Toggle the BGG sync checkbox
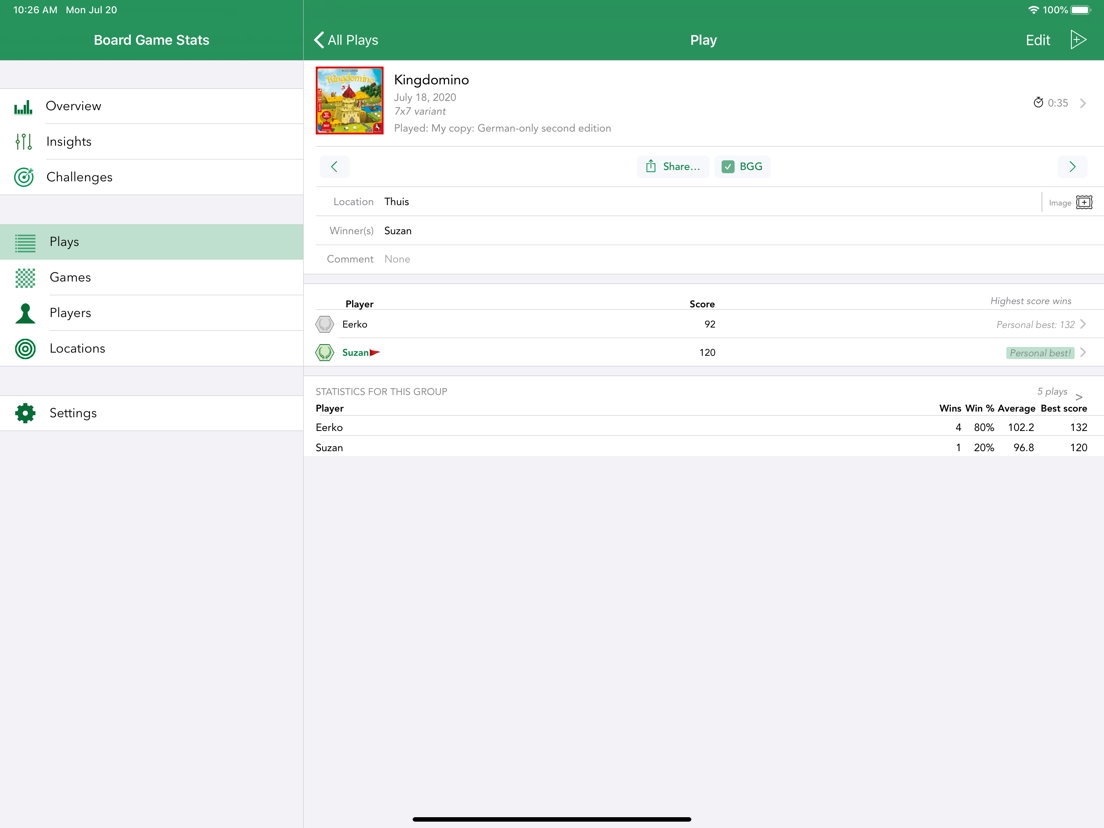Screen dimensions: 1104x828 tap(729, 166)
